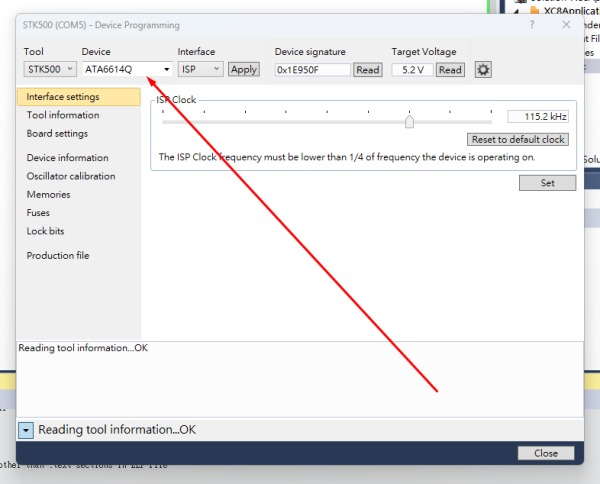The width and height of the screenshot is (600, 484).
Task: Click the Close button at bottom
Action: [x=546, y=453]
